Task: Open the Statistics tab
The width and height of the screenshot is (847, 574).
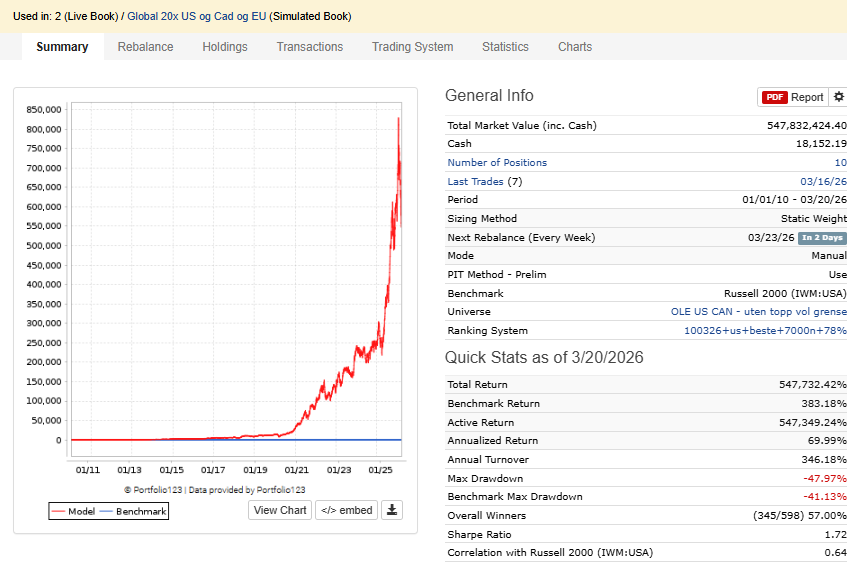Action: coord(505,47)
